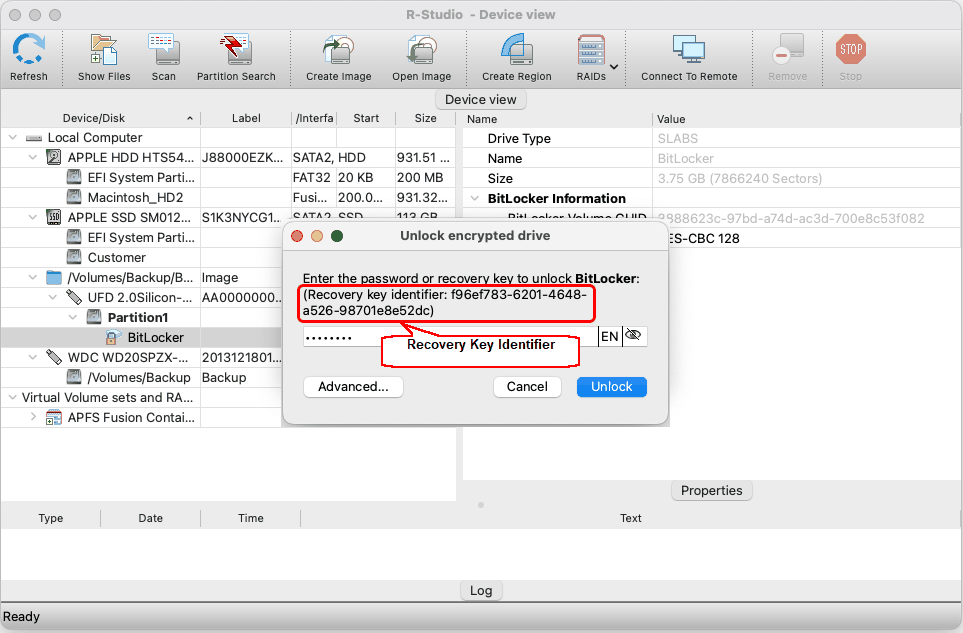Click the Label column header
Image resolution: width=963 pixels, height=633 pixels.
[x=246, y=118]
